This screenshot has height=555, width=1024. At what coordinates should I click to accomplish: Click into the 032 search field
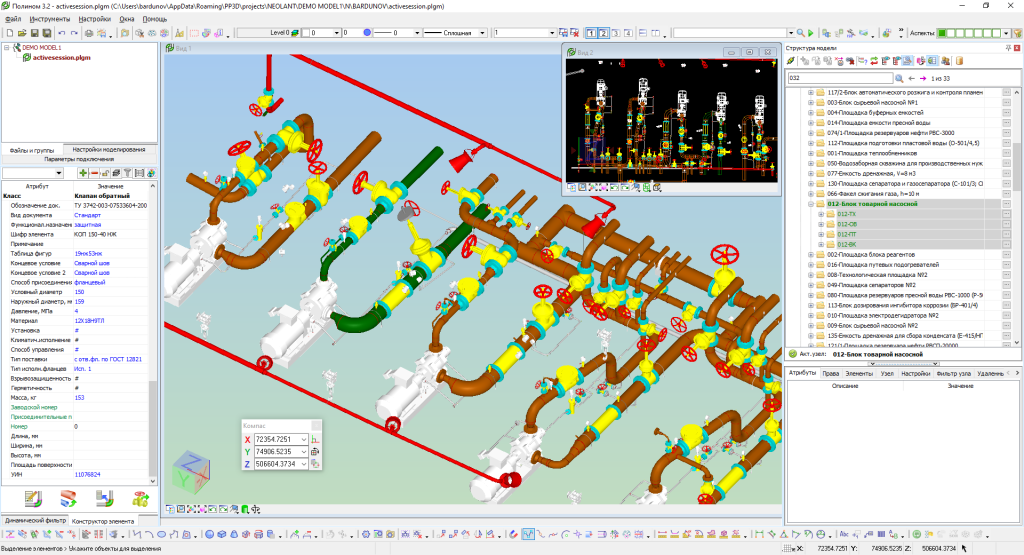[x=840, y=78]
